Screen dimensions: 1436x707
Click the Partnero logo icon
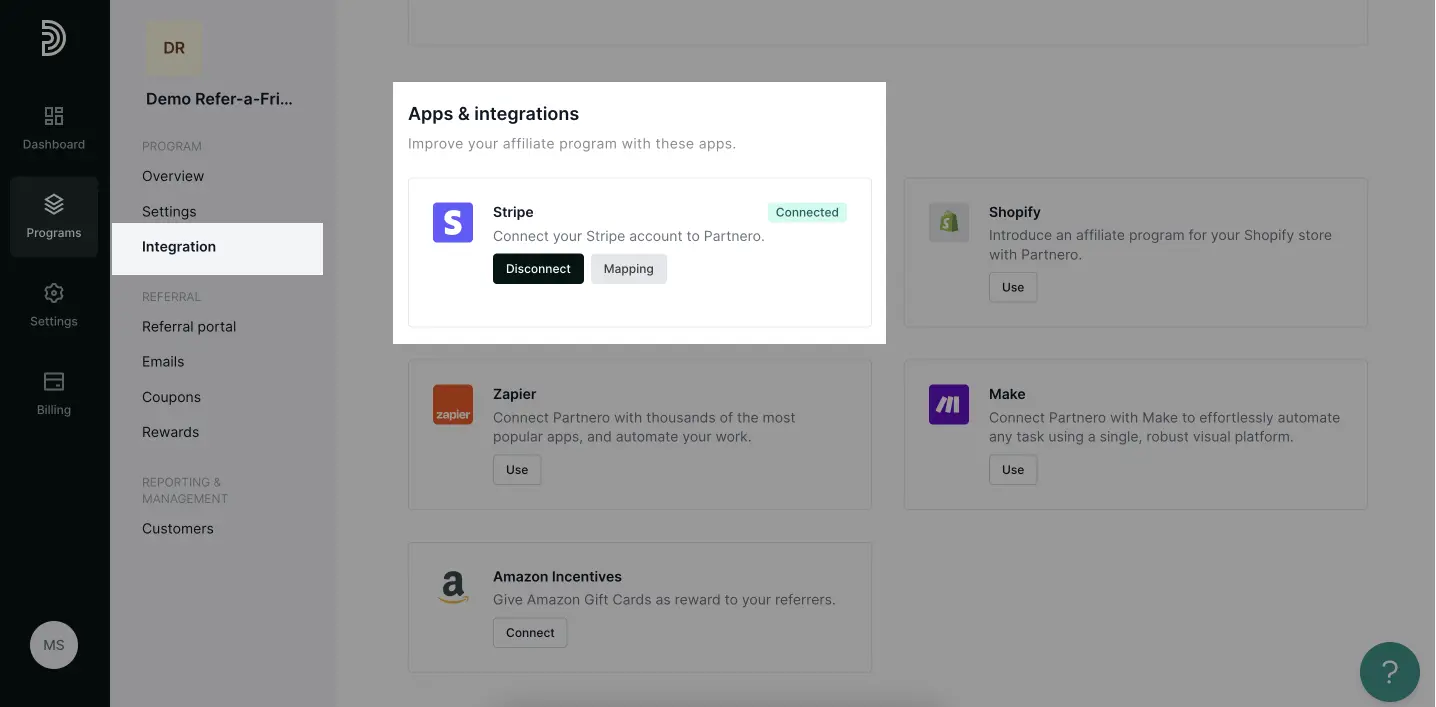click(x=54, y=38)
